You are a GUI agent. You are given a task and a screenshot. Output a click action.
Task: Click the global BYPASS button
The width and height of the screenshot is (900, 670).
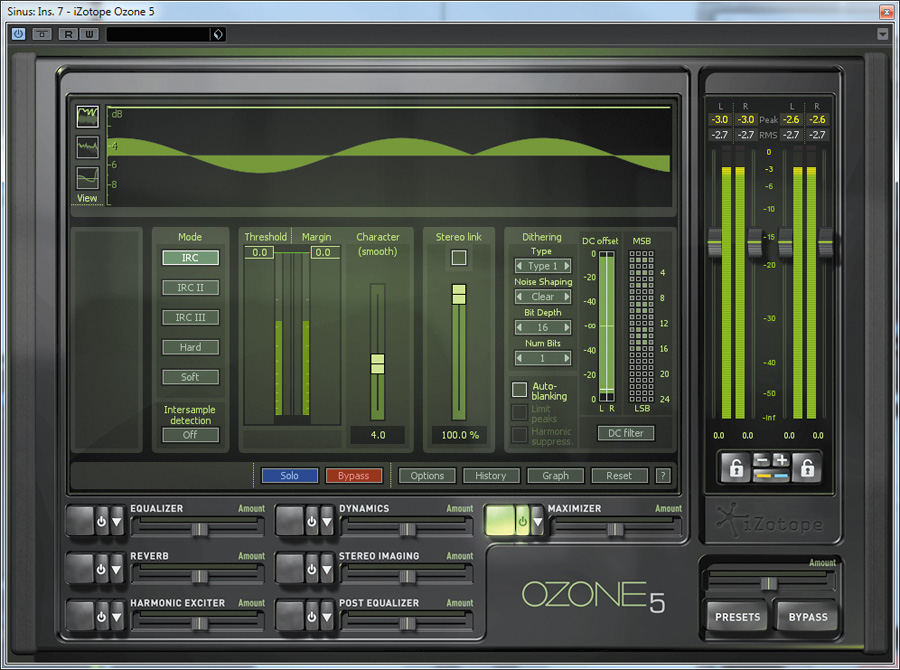point(808,617)
